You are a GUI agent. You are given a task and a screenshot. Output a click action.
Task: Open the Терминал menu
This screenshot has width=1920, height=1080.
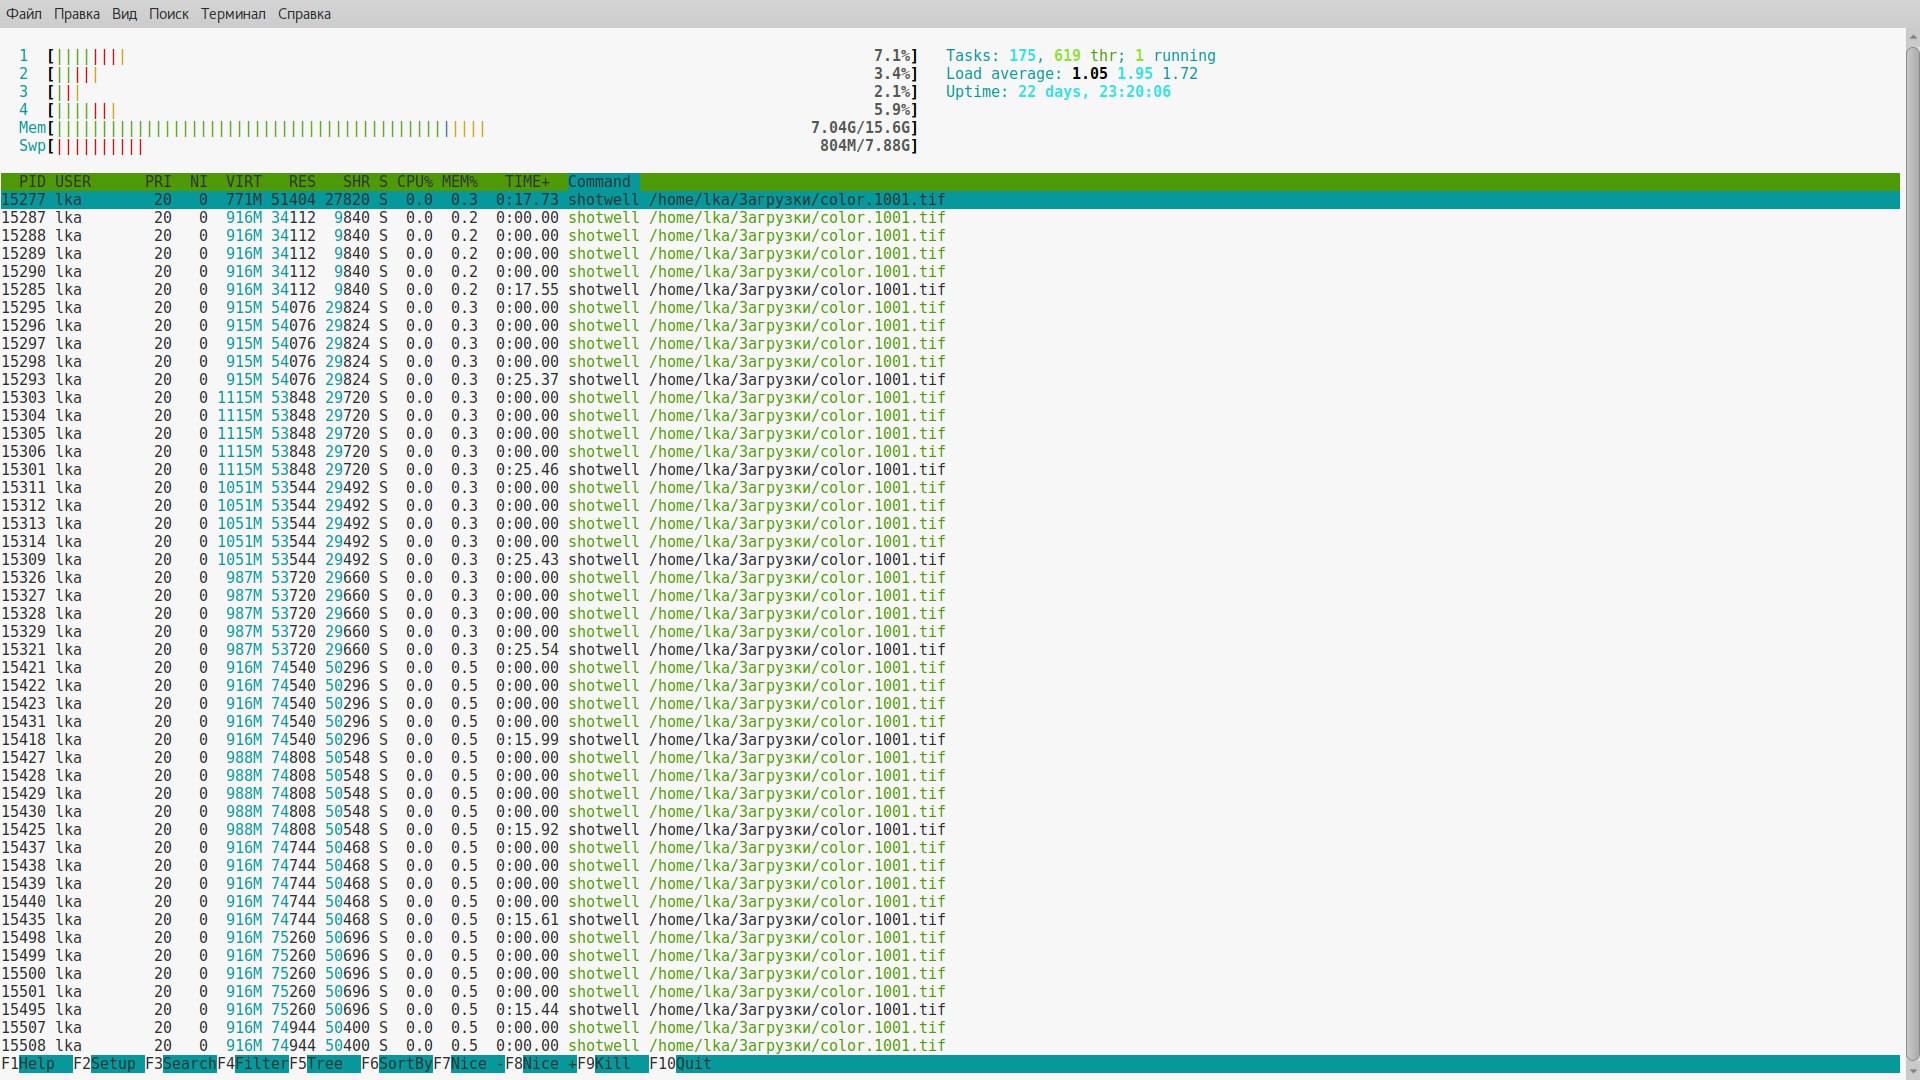233,14
